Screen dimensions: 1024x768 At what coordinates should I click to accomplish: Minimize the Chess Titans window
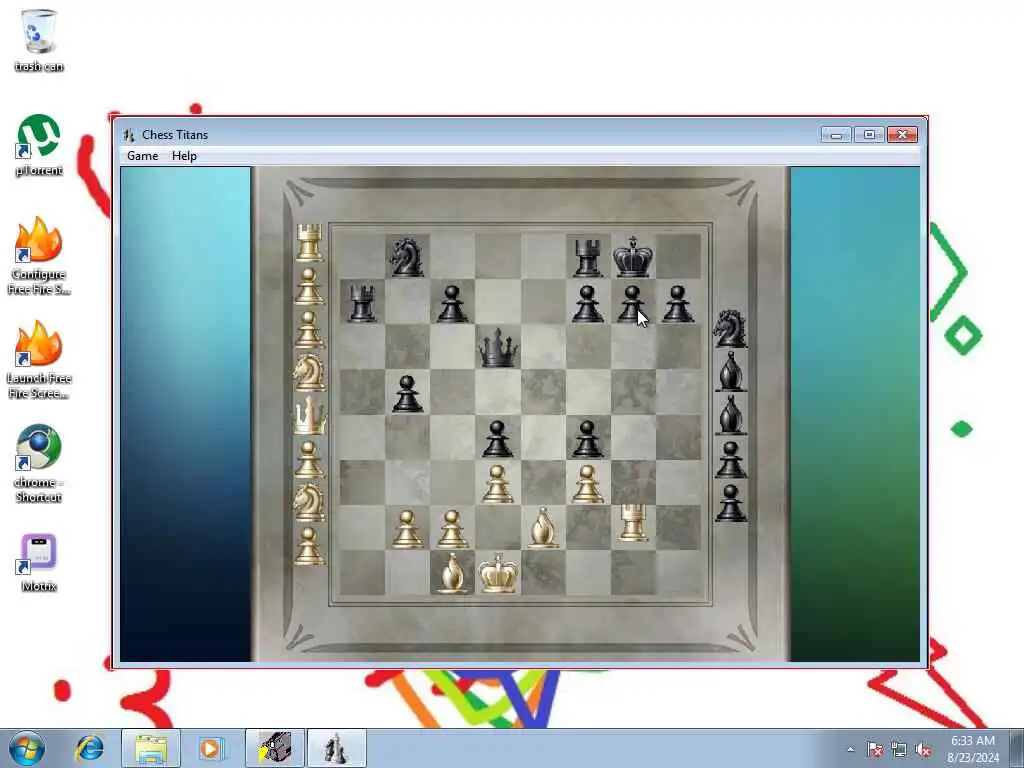(x=837, y=135)
